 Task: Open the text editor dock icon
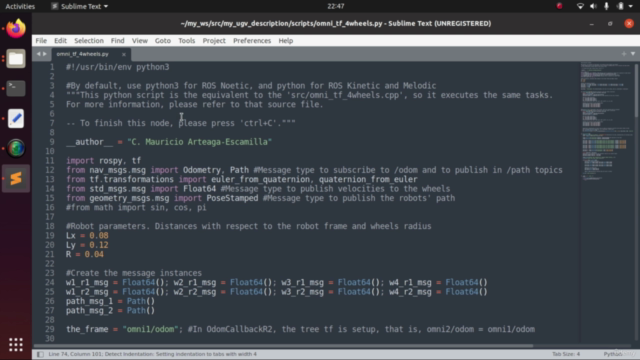(x=16, y=118)
